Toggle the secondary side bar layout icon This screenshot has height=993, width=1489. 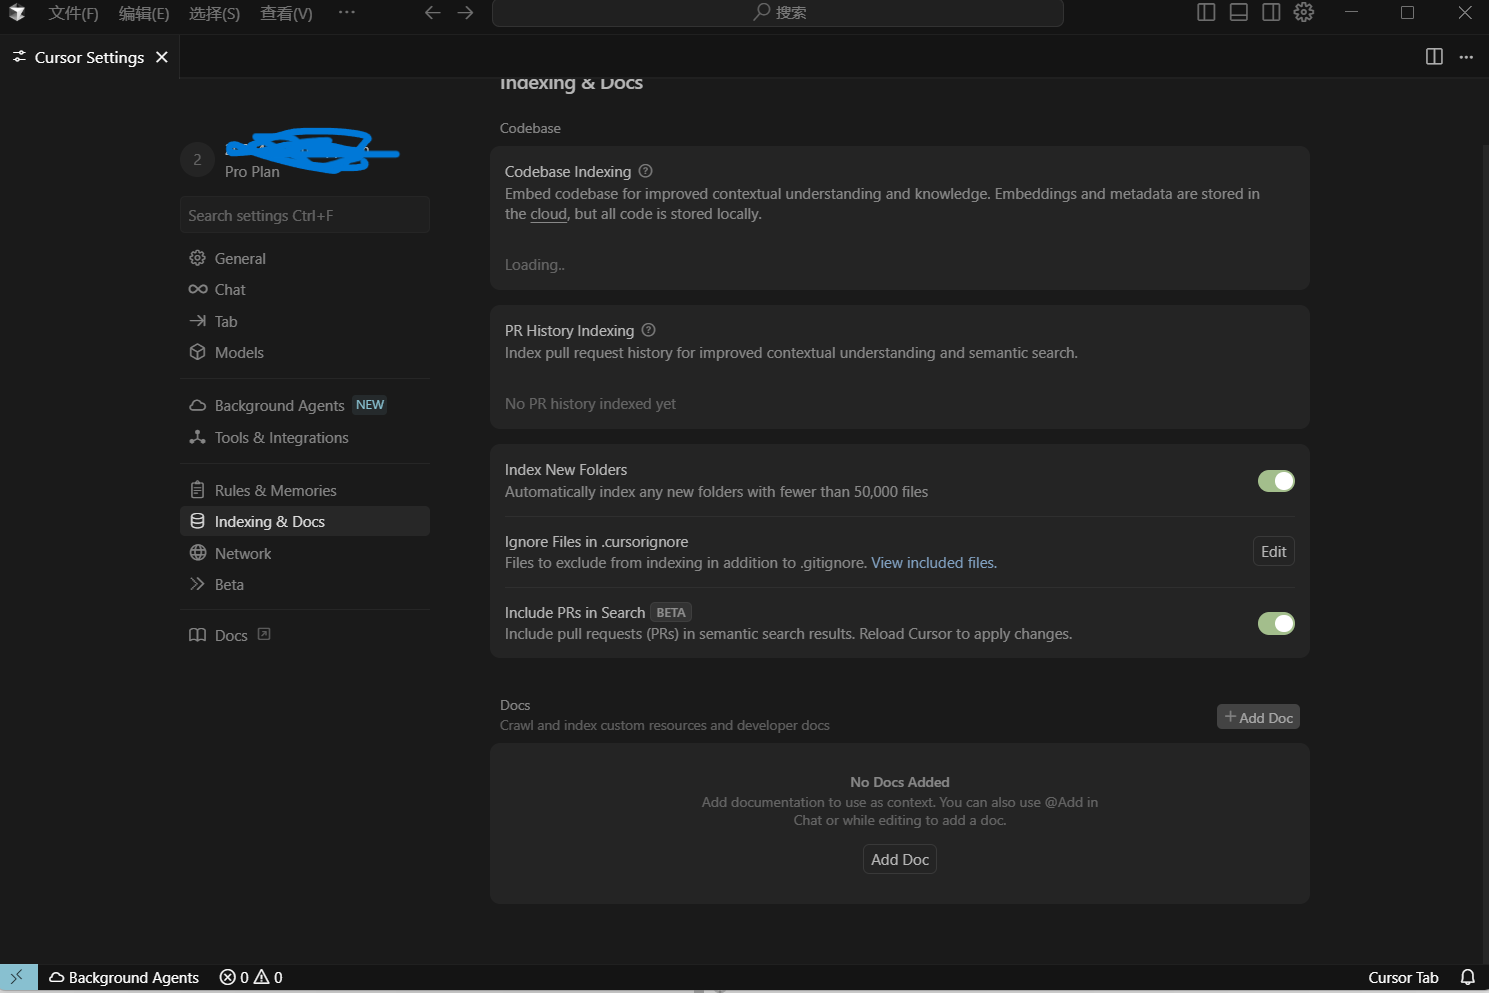click(x=1271, y=12)
